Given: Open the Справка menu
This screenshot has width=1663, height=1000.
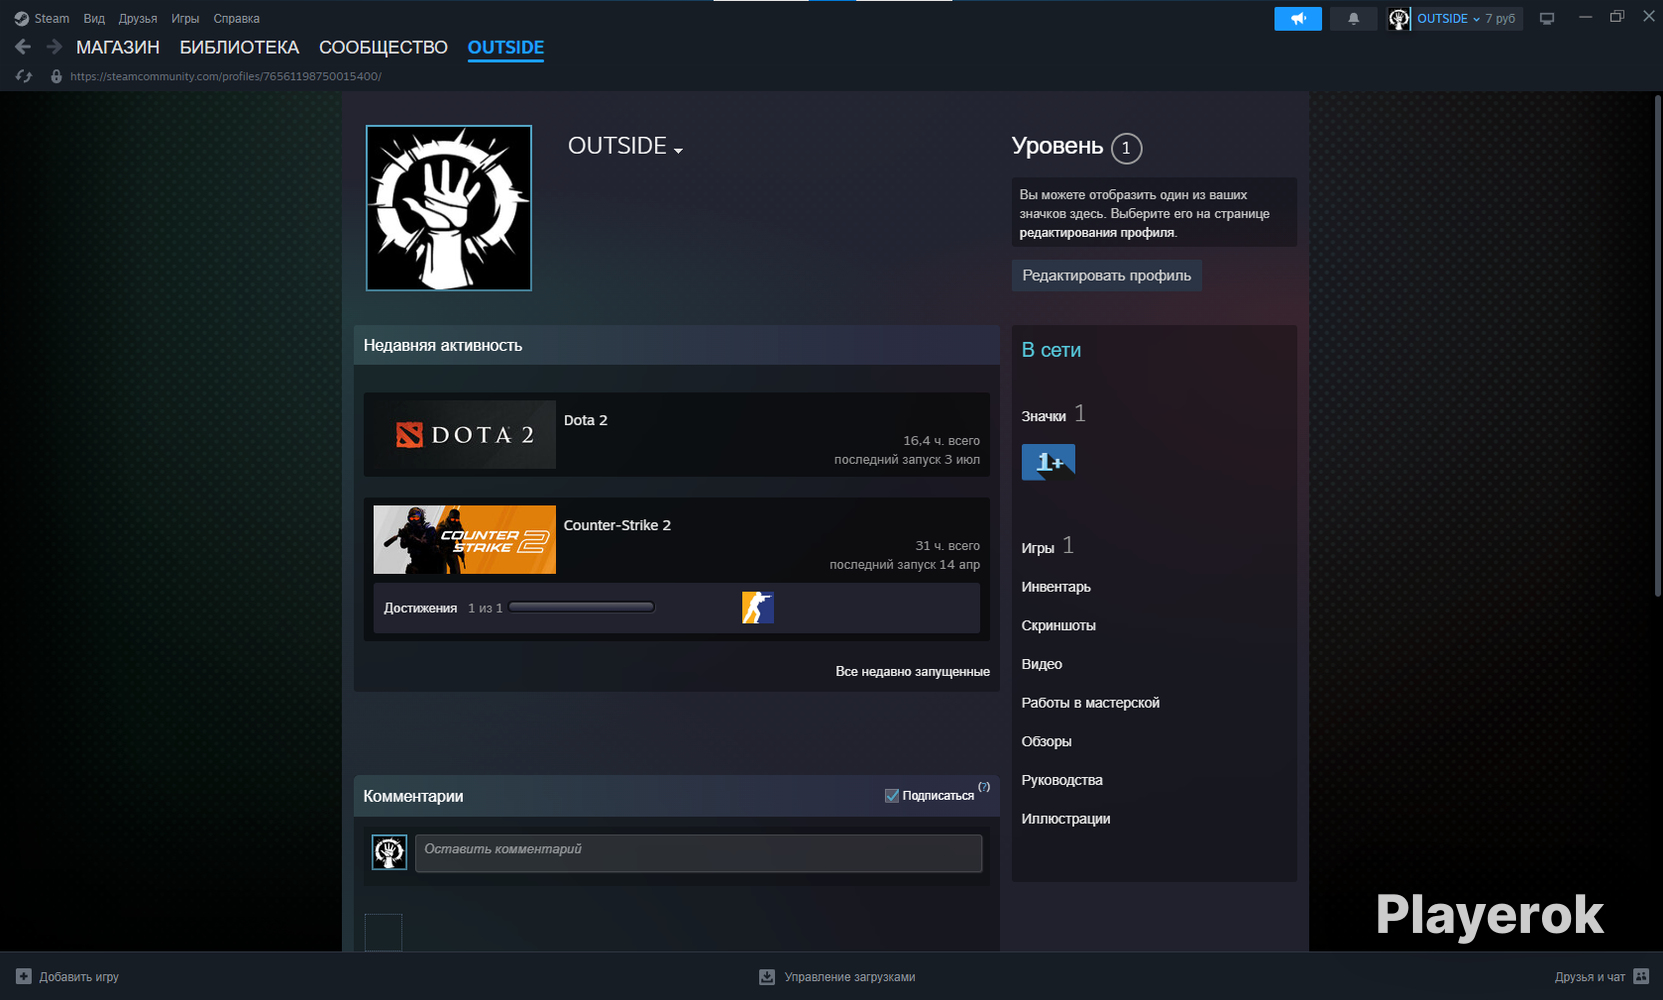Looking at the screenshot, I should [x=236, y=19].
